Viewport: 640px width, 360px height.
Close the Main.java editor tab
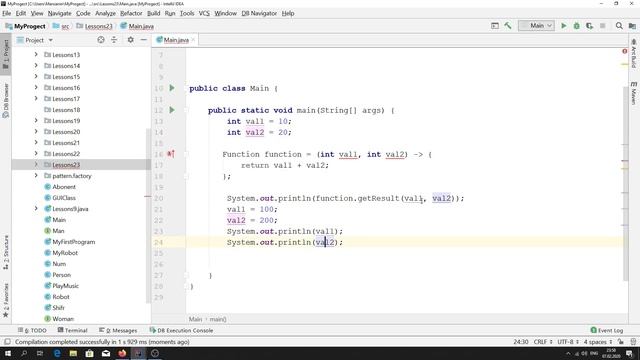193,40
